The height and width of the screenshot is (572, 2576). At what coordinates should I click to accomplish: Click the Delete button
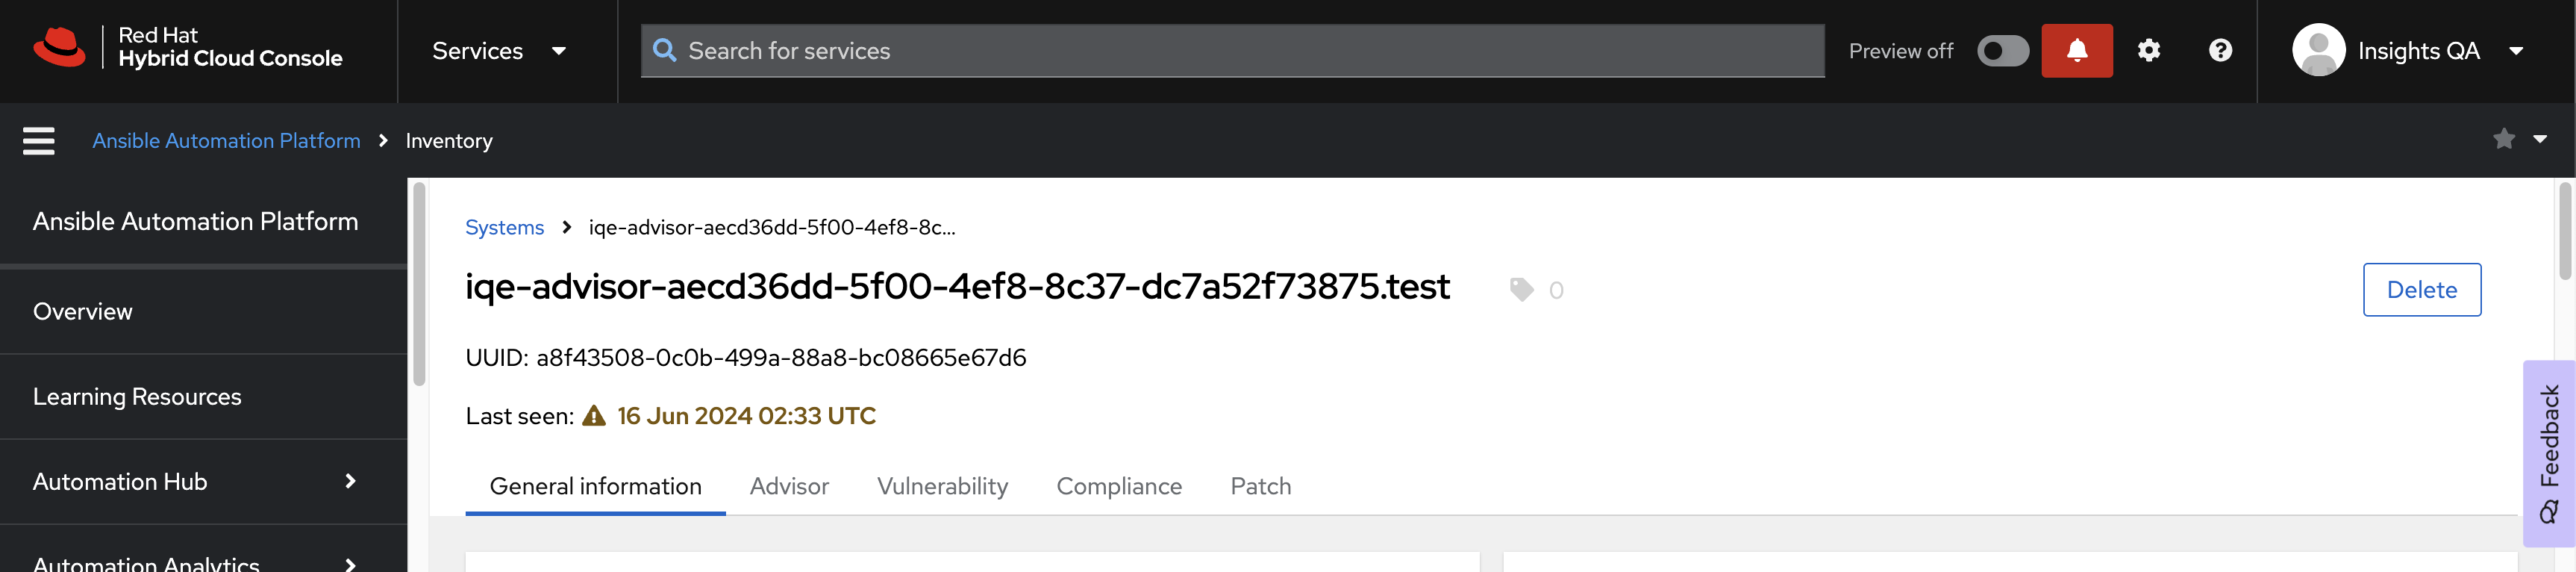tap(2421, 290)
